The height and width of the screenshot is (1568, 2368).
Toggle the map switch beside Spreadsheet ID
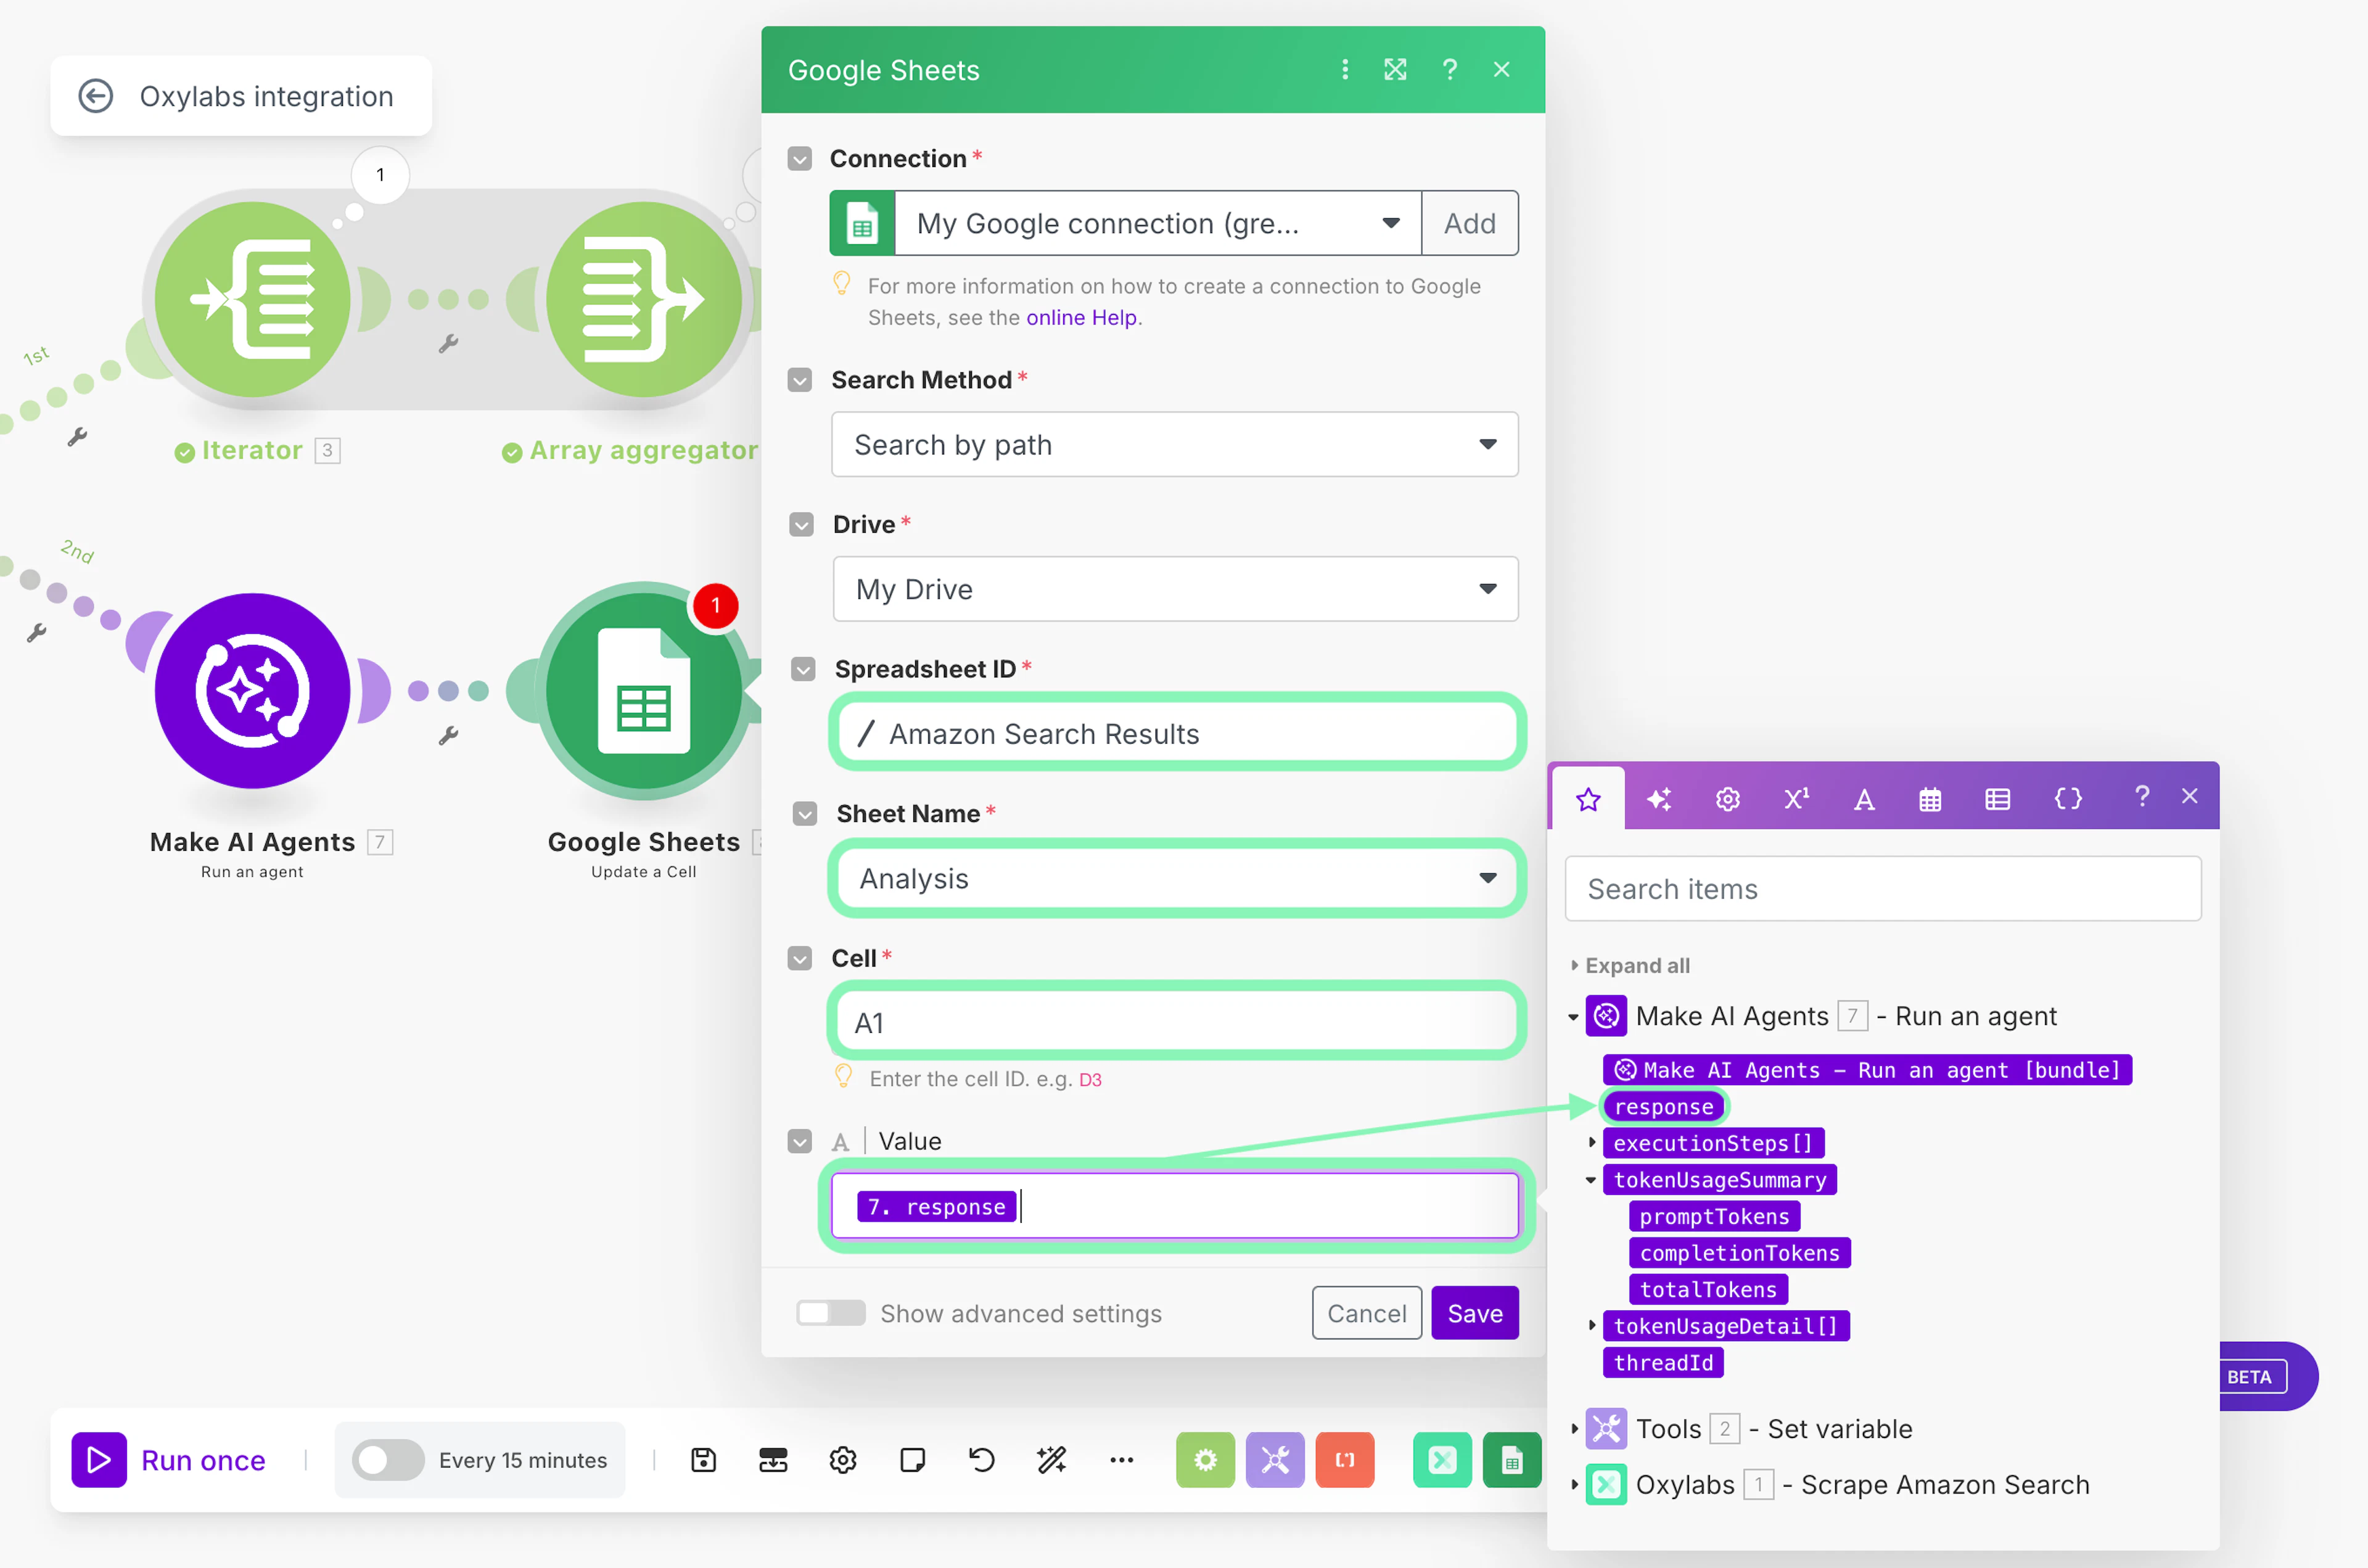point(803,669)
